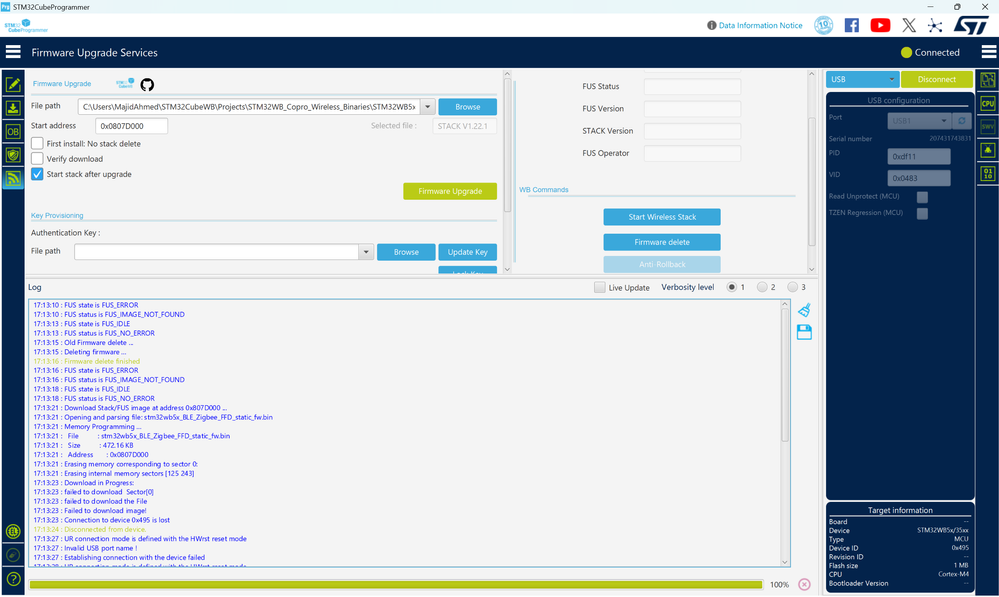Click the green progress bar at 100%
The height and width of the screenshot is (597, 999).
(396, 584)
